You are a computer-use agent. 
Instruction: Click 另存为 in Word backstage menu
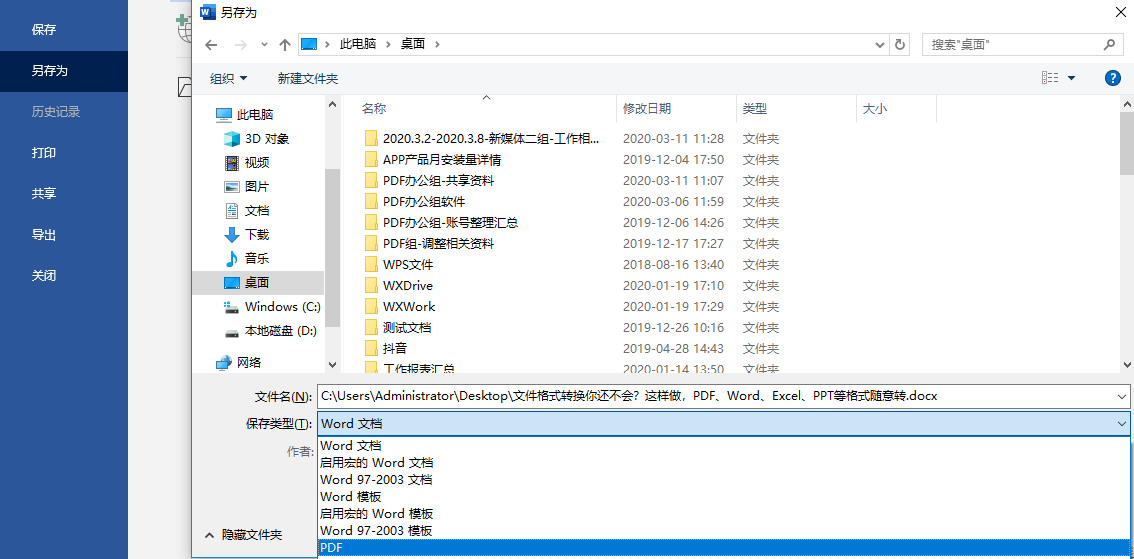[64, 71]
